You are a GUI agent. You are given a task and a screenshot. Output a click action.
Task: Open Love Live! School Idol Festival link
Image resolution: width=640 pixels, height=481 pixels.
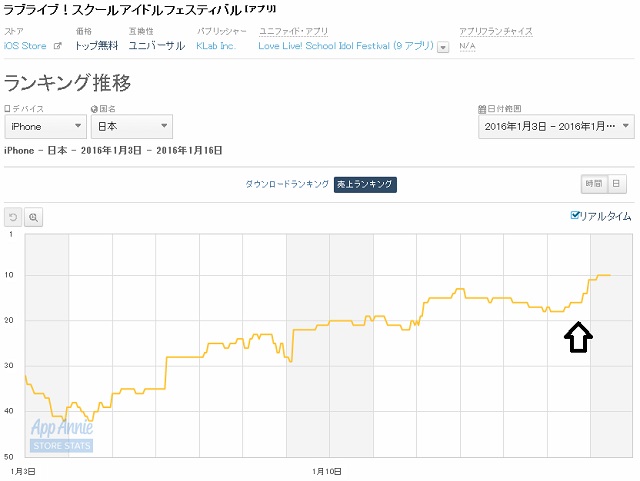click(346, 46)
